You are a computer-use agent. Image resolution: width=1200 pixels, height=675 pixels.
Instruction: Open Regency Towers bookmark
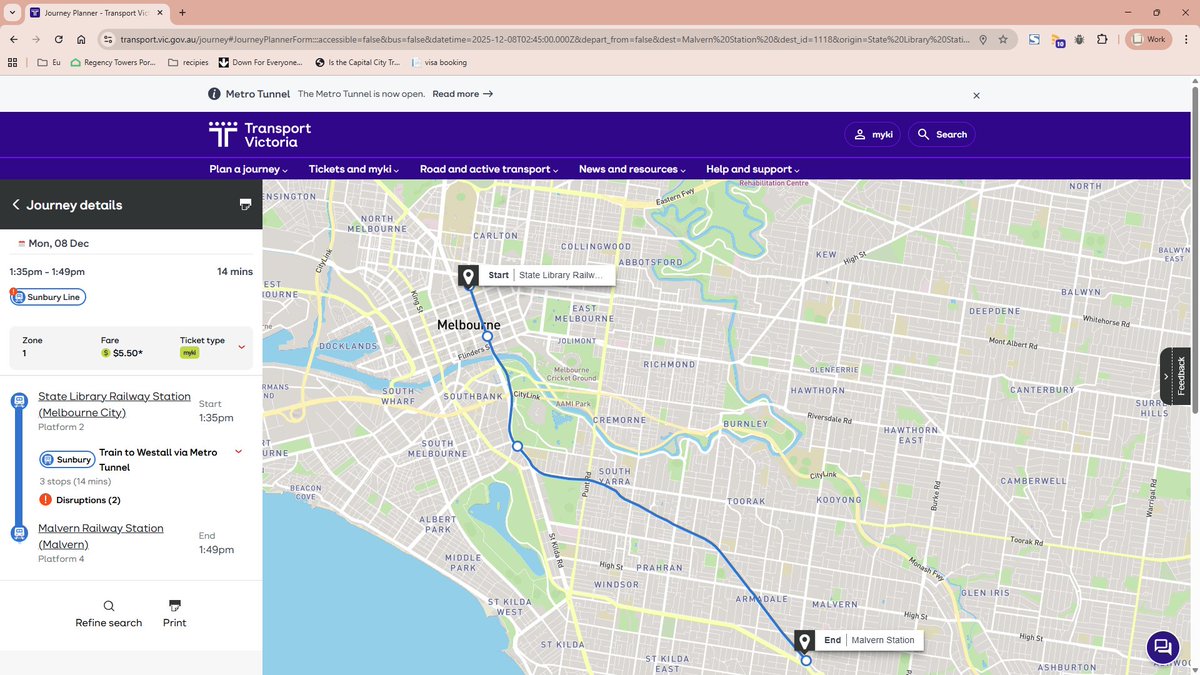pyautogui.click(x=113, y=62)
